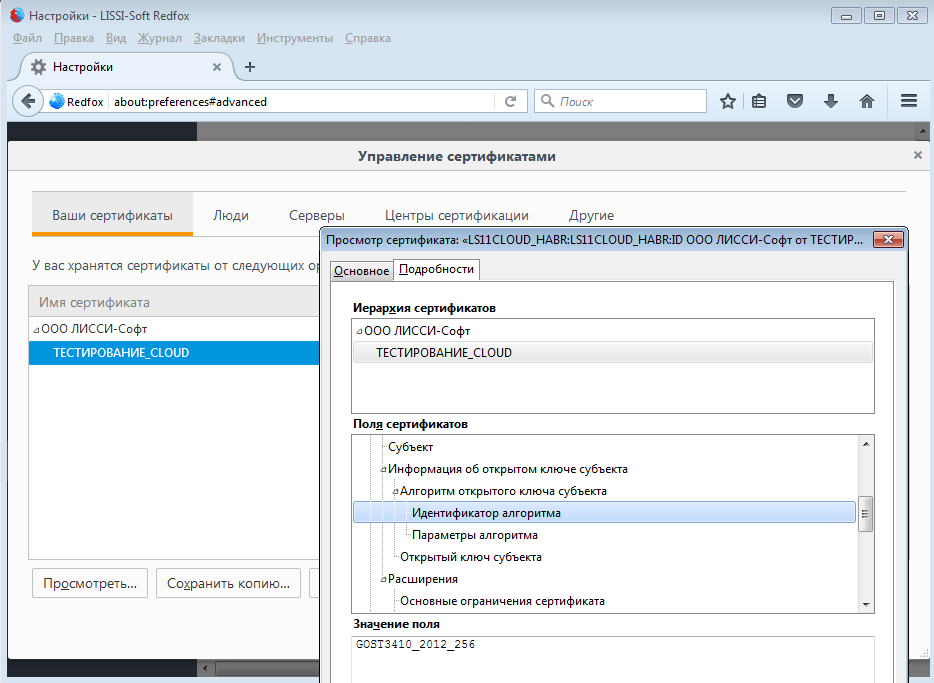This screenshot has width=934, height=683.
Task: Click the Сохранить копию... button
Action: click(x=228, y=583)
